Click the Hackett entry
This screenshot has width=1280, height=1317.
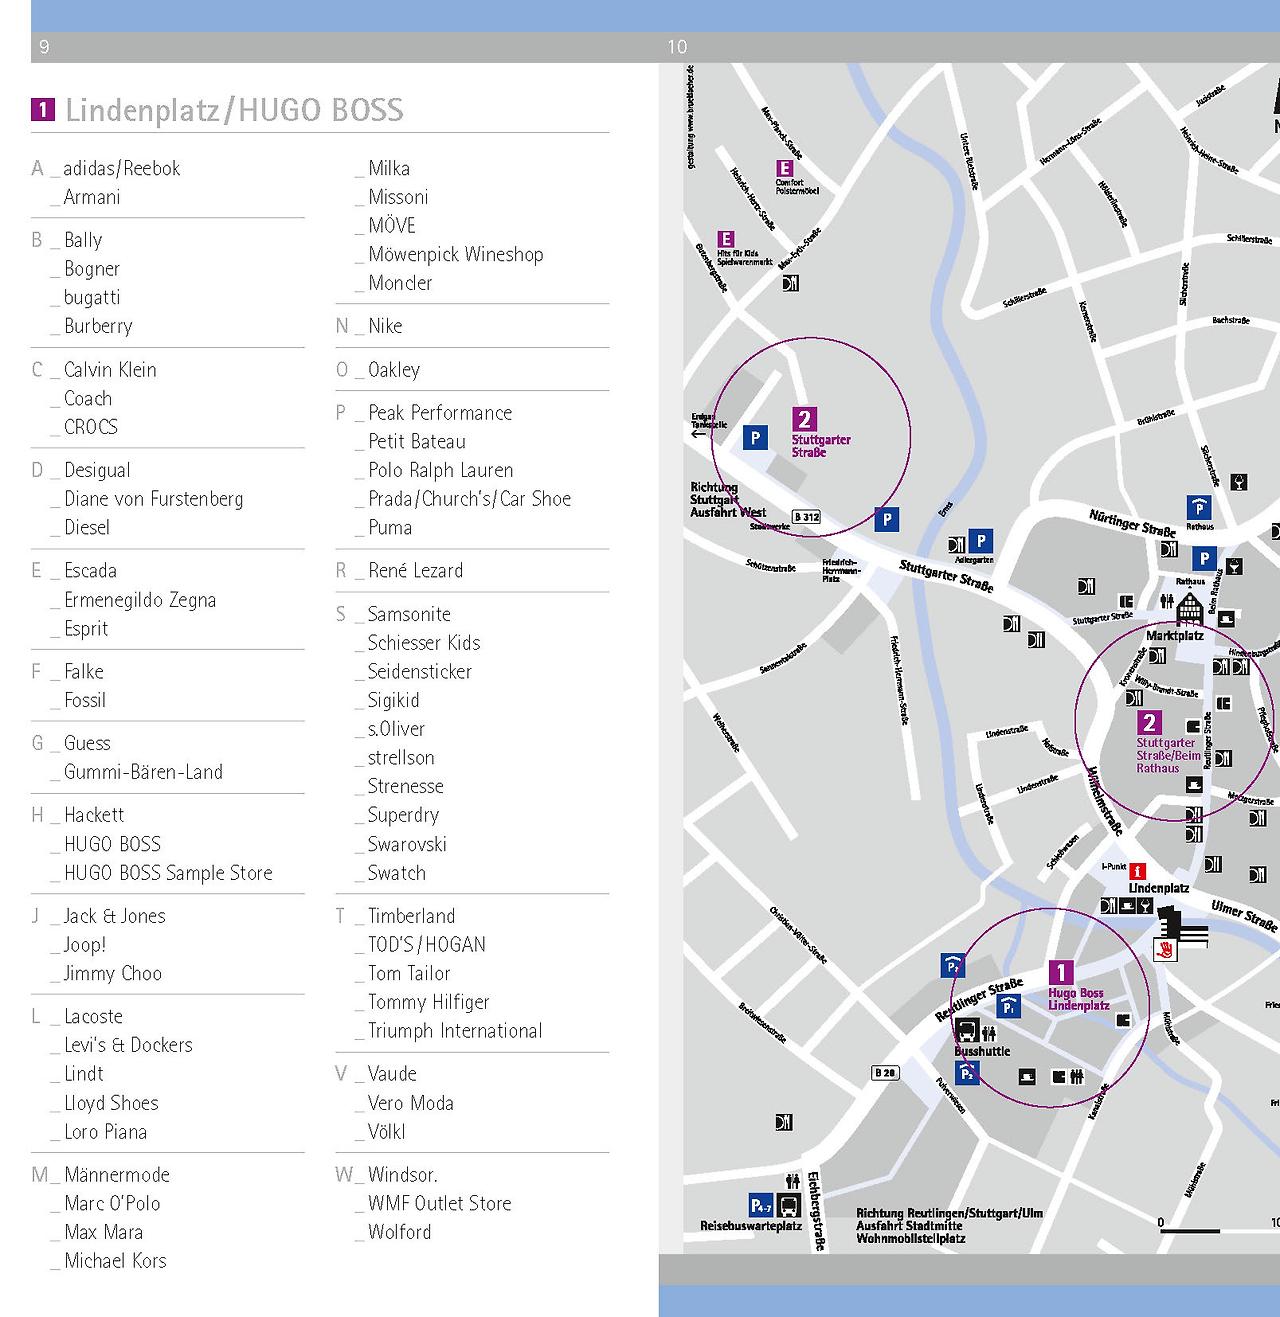pyautogui.click(x=94, y=815)
